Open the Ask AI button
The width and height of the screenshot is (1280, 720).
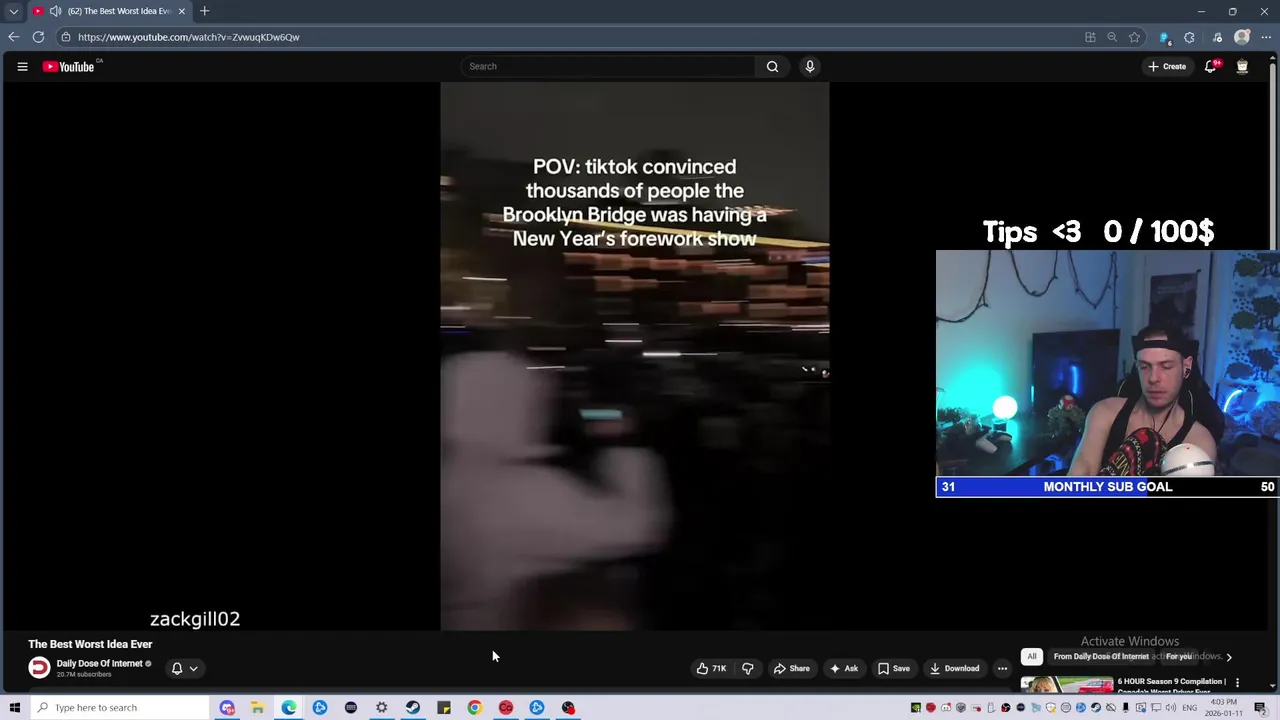tap(844, 668)
